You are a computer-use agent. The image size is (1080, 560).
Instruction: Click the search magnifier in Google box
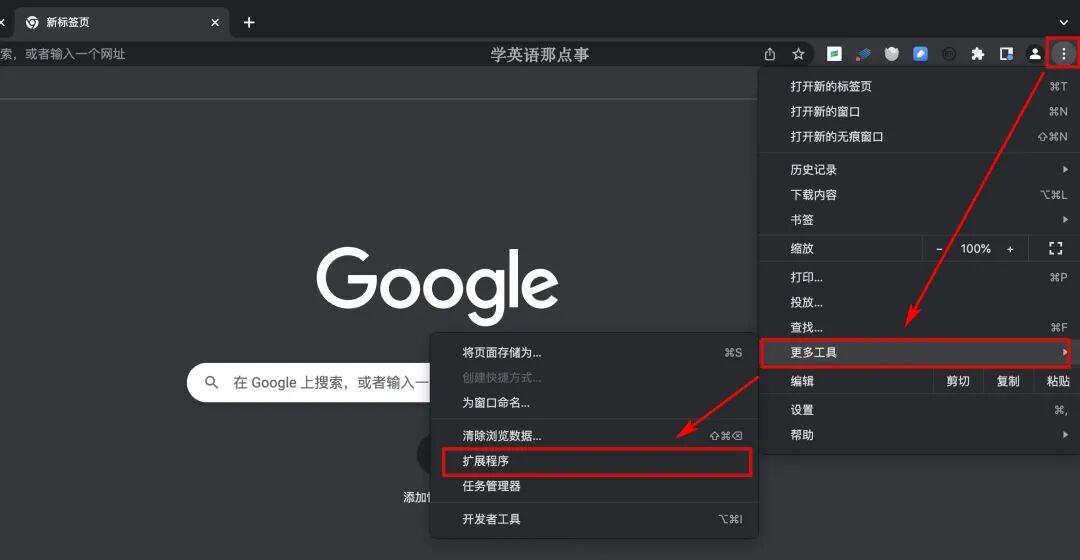click(x=211, y=382)
